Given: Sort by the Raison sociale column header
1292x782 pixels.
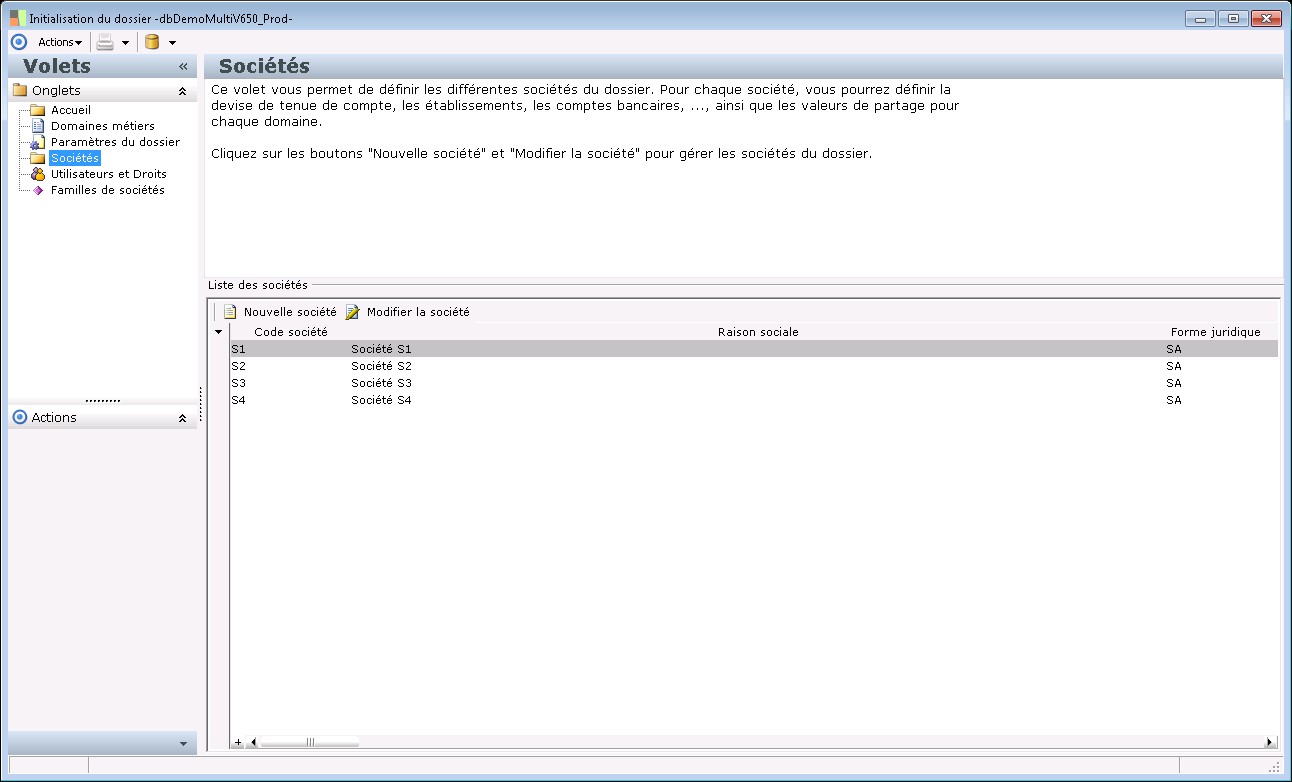Looking at the screenshot, I should coord(758,332).
